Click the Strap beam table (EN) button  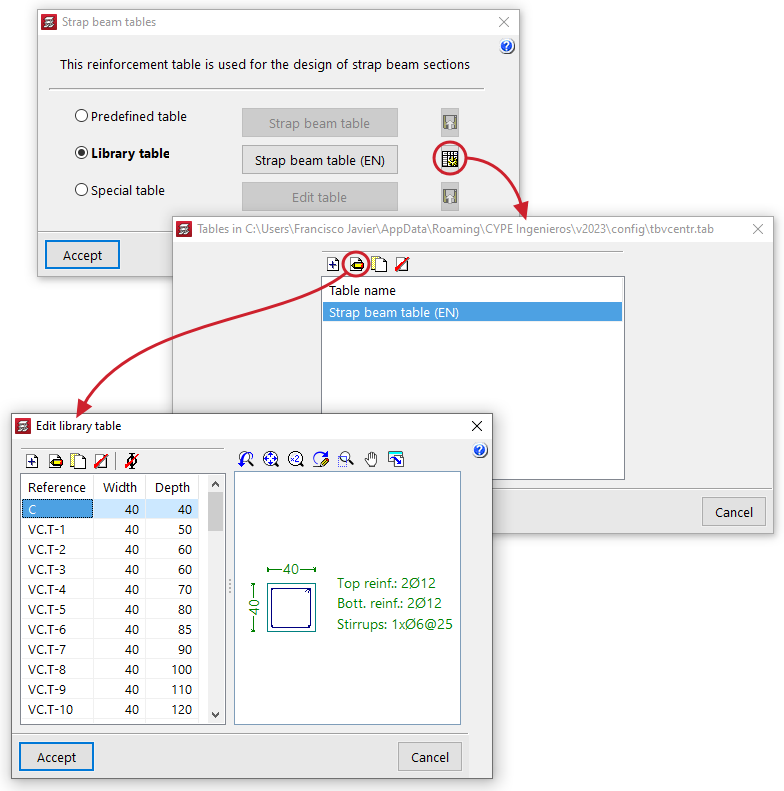pos(319,160)
